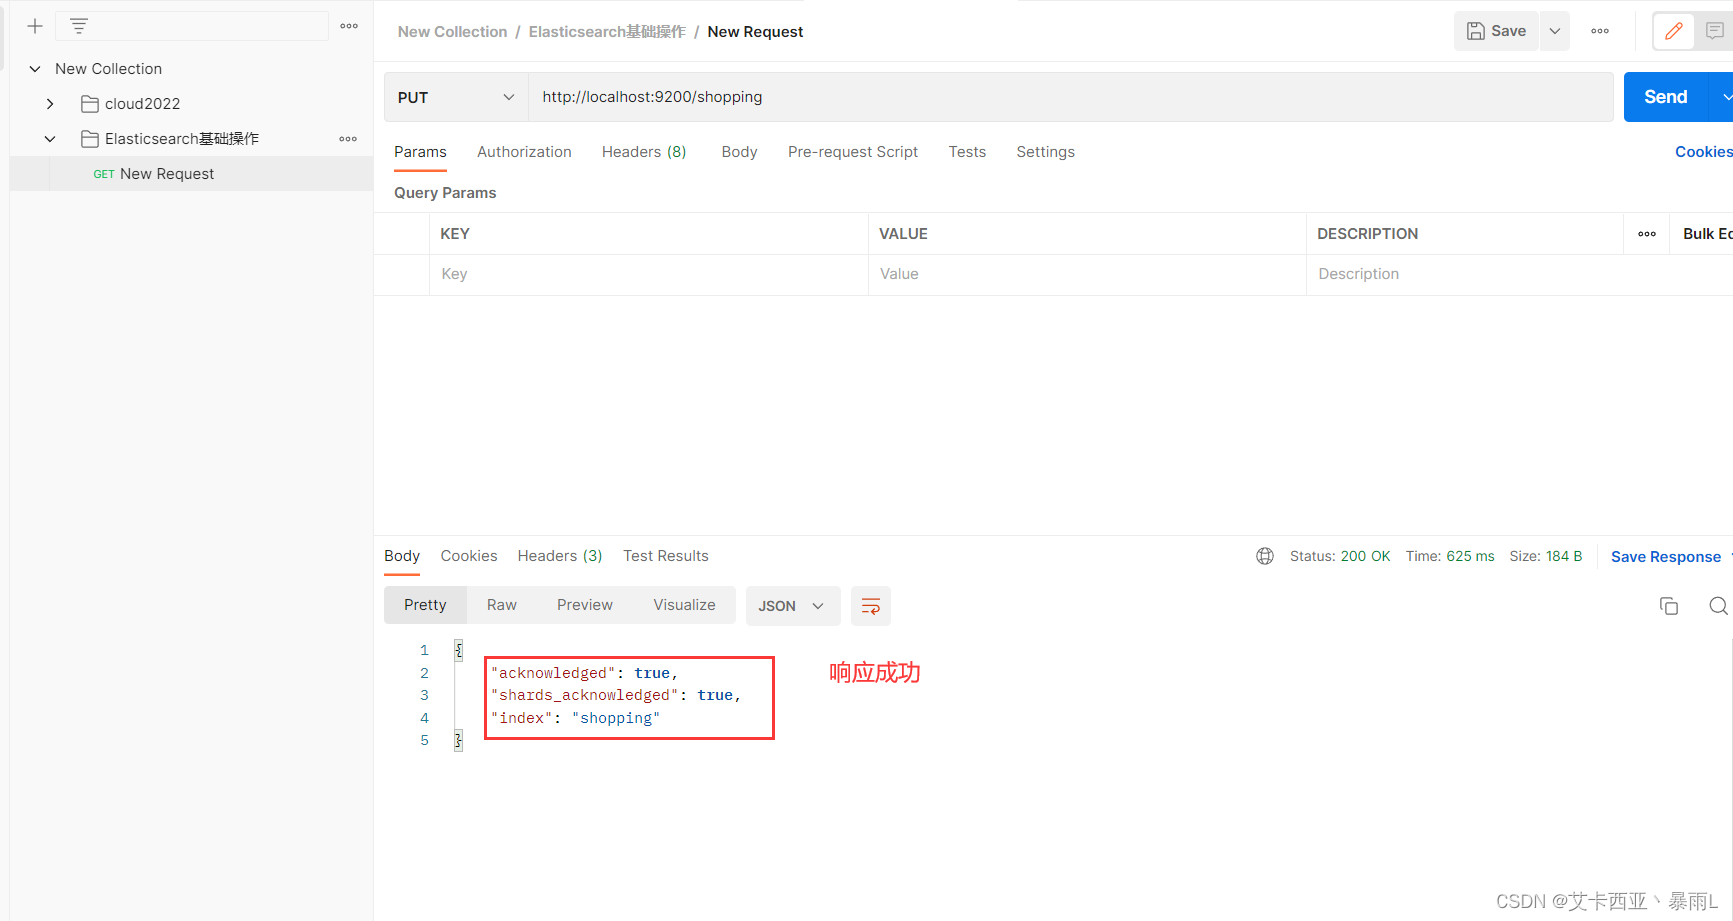Screen dimensions: 1733x921
Task: Open the cloud2022 collection folder
Action: pos(142,104)
